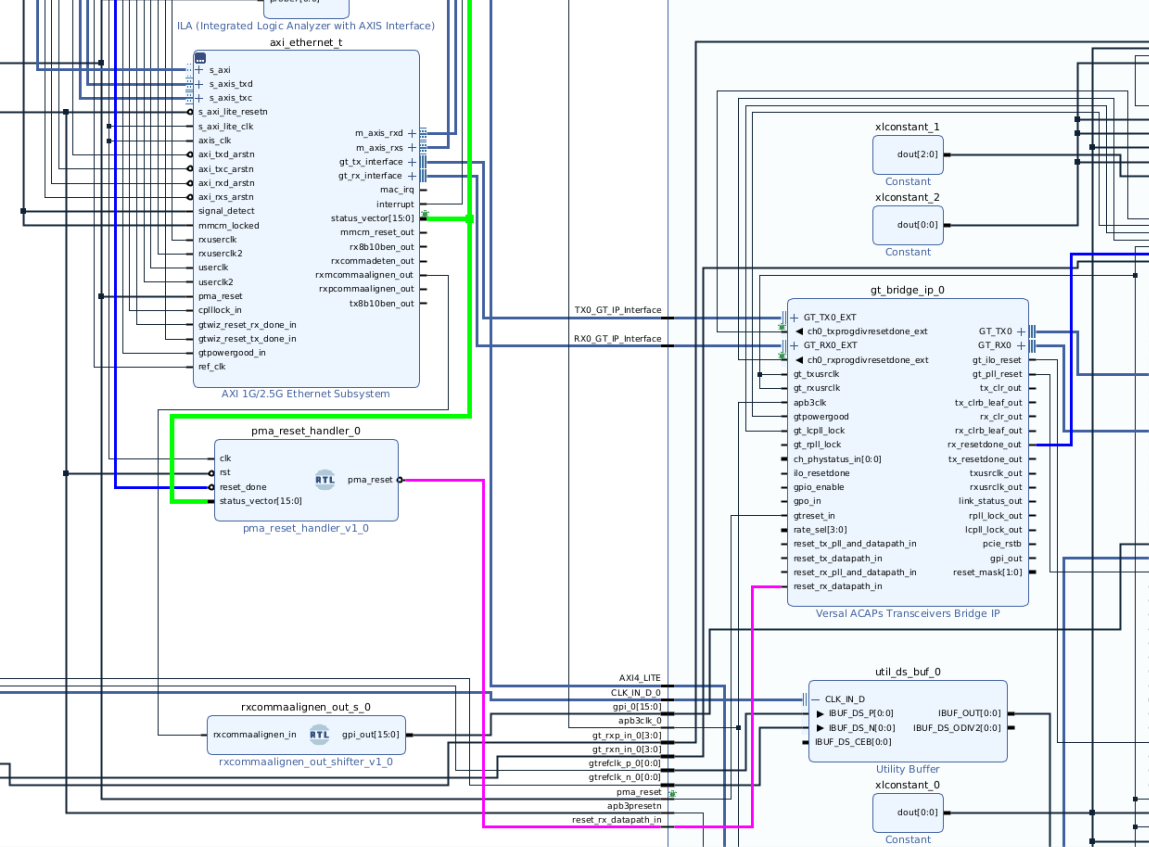Click the RTL icon in rxcommaalignen_out_s_0 block

[319, 735]
